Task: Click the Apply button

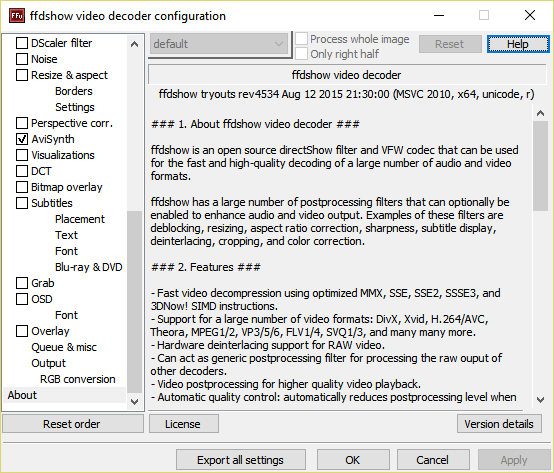Action: click(x=514, y=460)
